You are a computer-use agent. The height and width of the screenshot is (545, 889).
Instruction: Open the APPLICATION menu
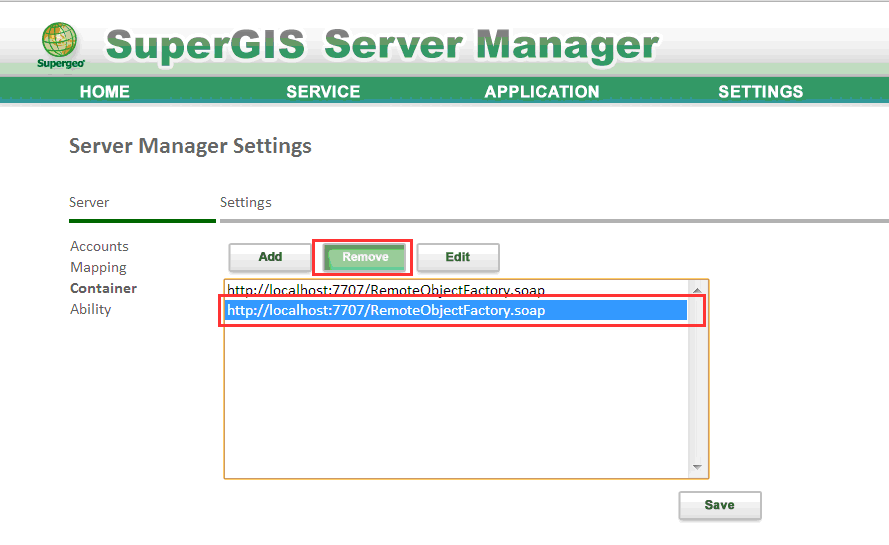[x=542, y=91]
